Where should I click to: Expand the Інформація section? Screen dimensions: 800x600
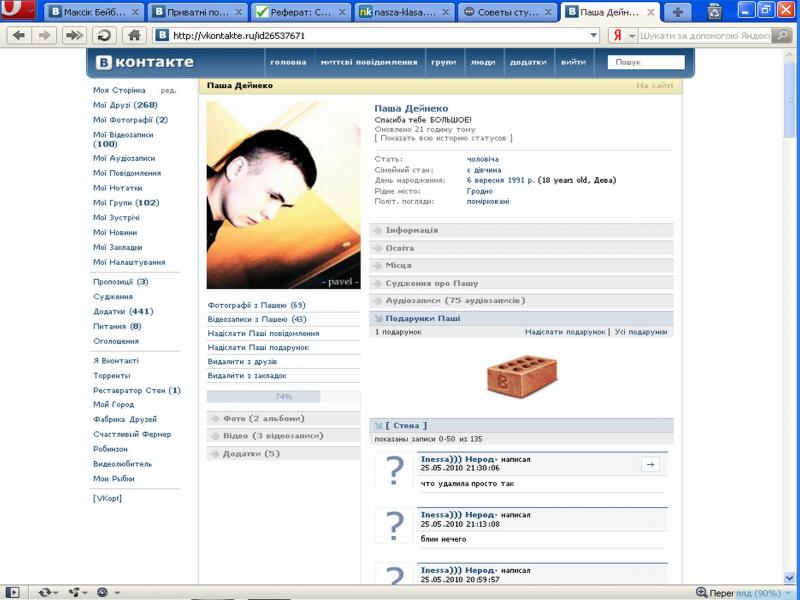pos(411,230)
